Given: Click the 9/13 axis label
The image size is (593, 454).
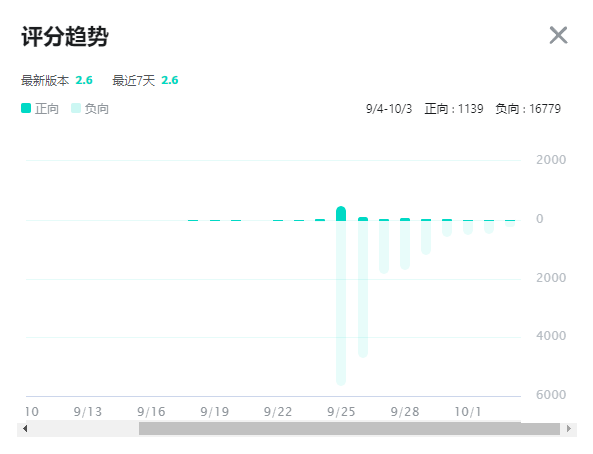Looking at the screenshot, I should point(88,412).
